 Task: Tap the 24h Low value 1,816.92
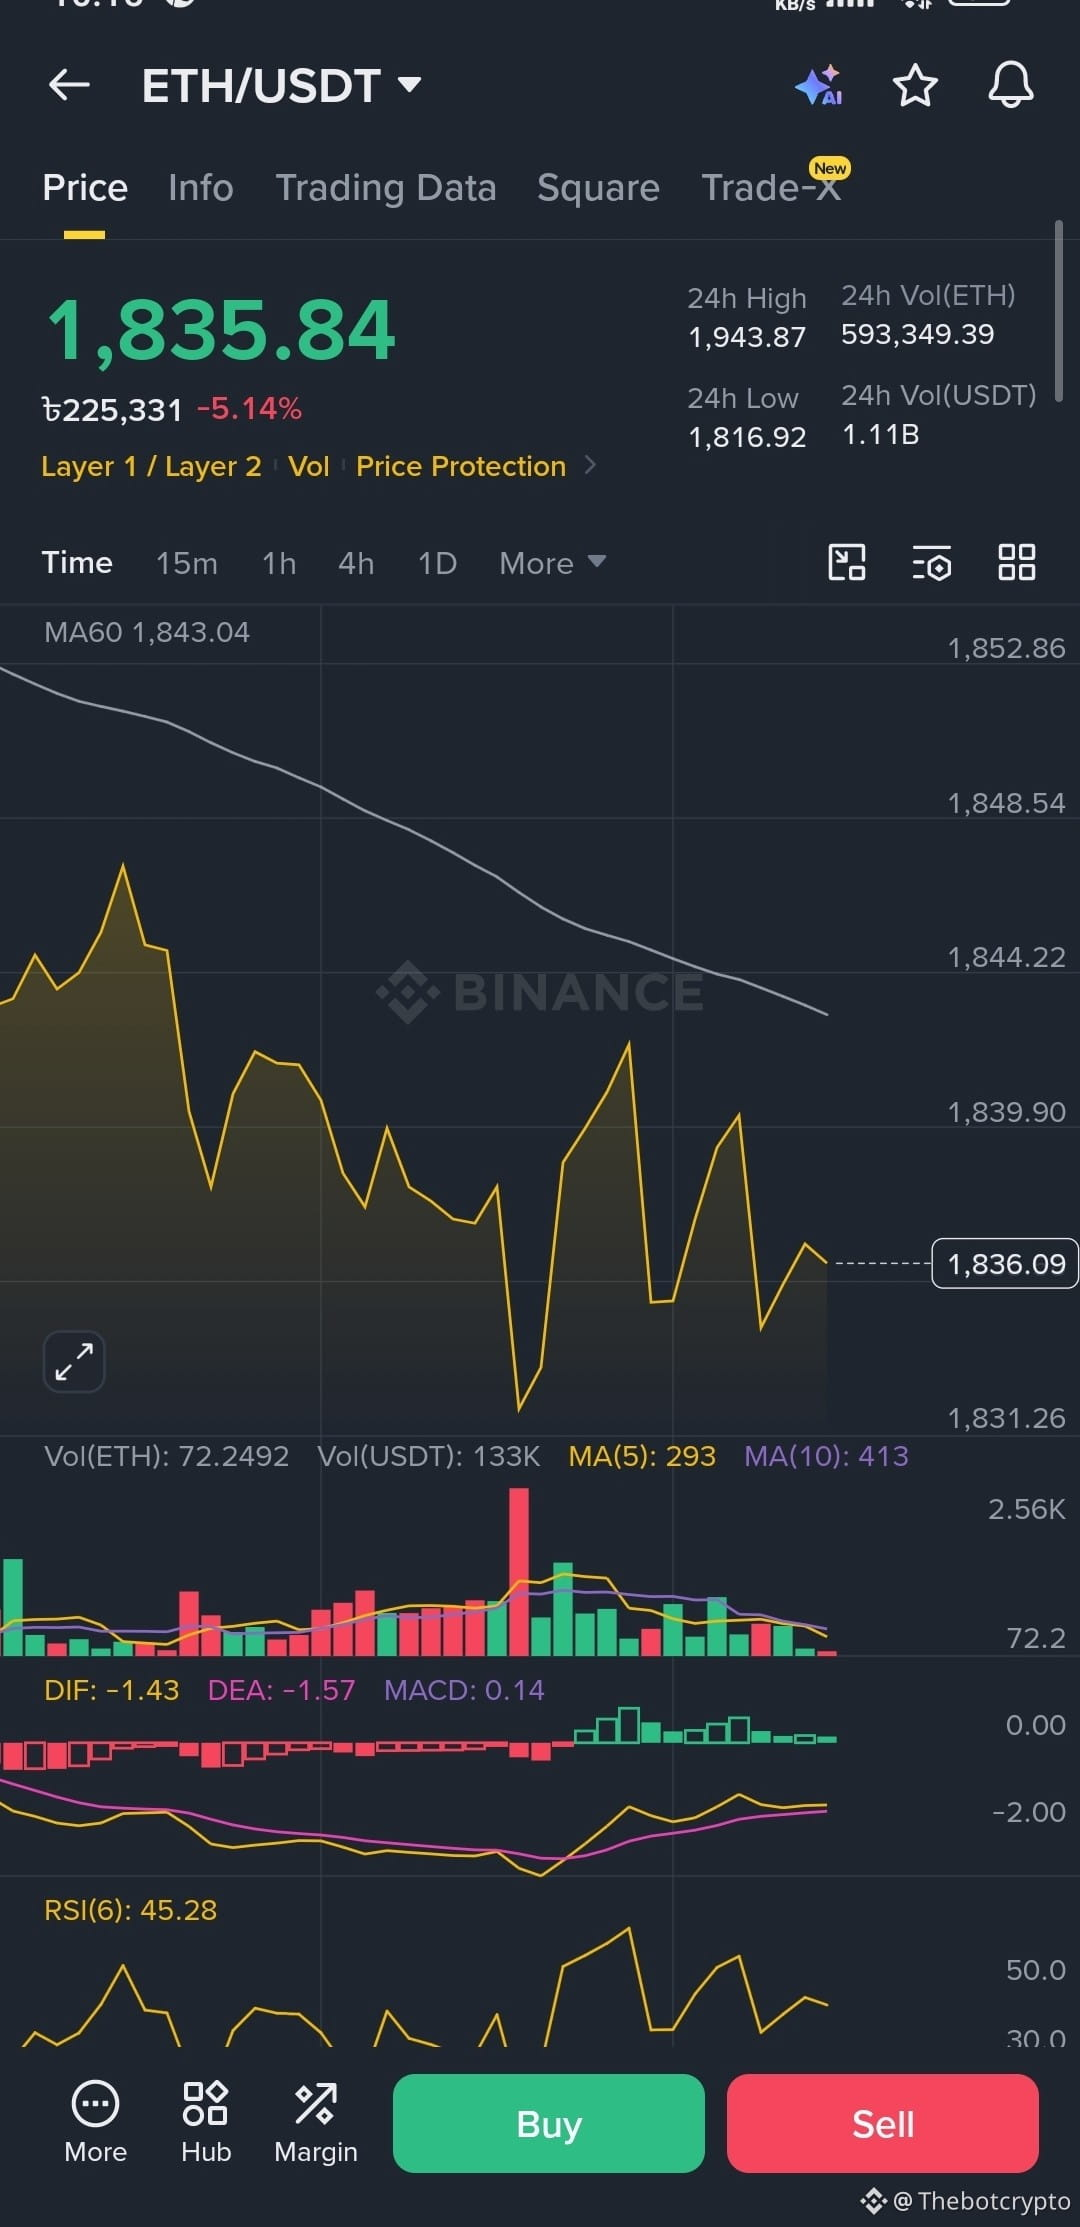click(x=747, y=437)
